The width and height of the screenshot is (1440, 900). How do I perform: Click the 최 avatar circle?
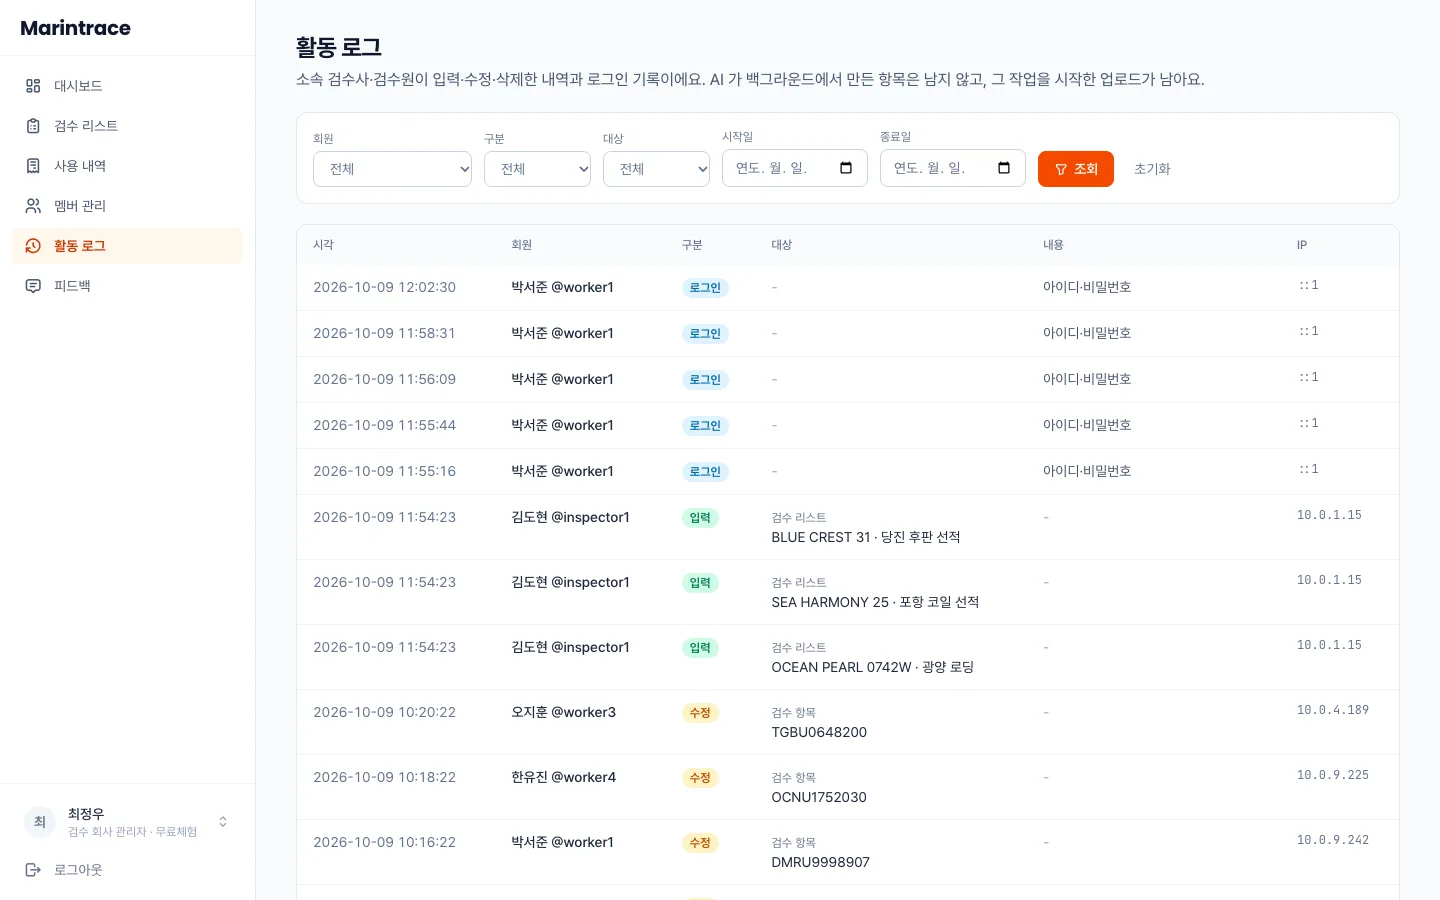(x=40, y=822)
